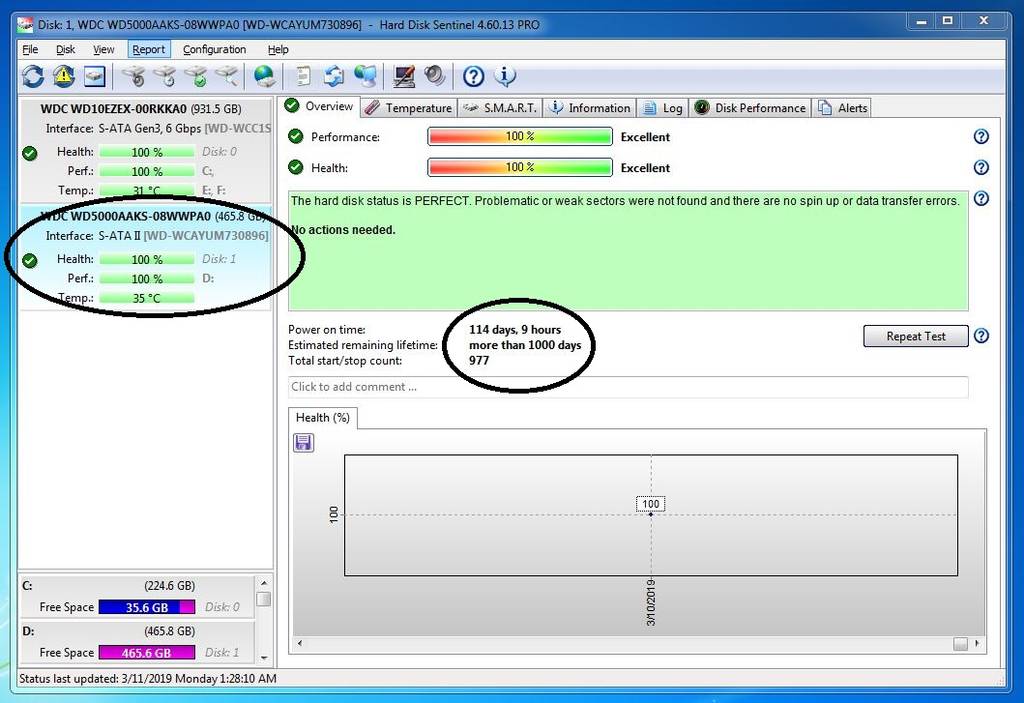Screen dimensions: 1024x703
Task: Open the File menu
Action: point(30,50)
